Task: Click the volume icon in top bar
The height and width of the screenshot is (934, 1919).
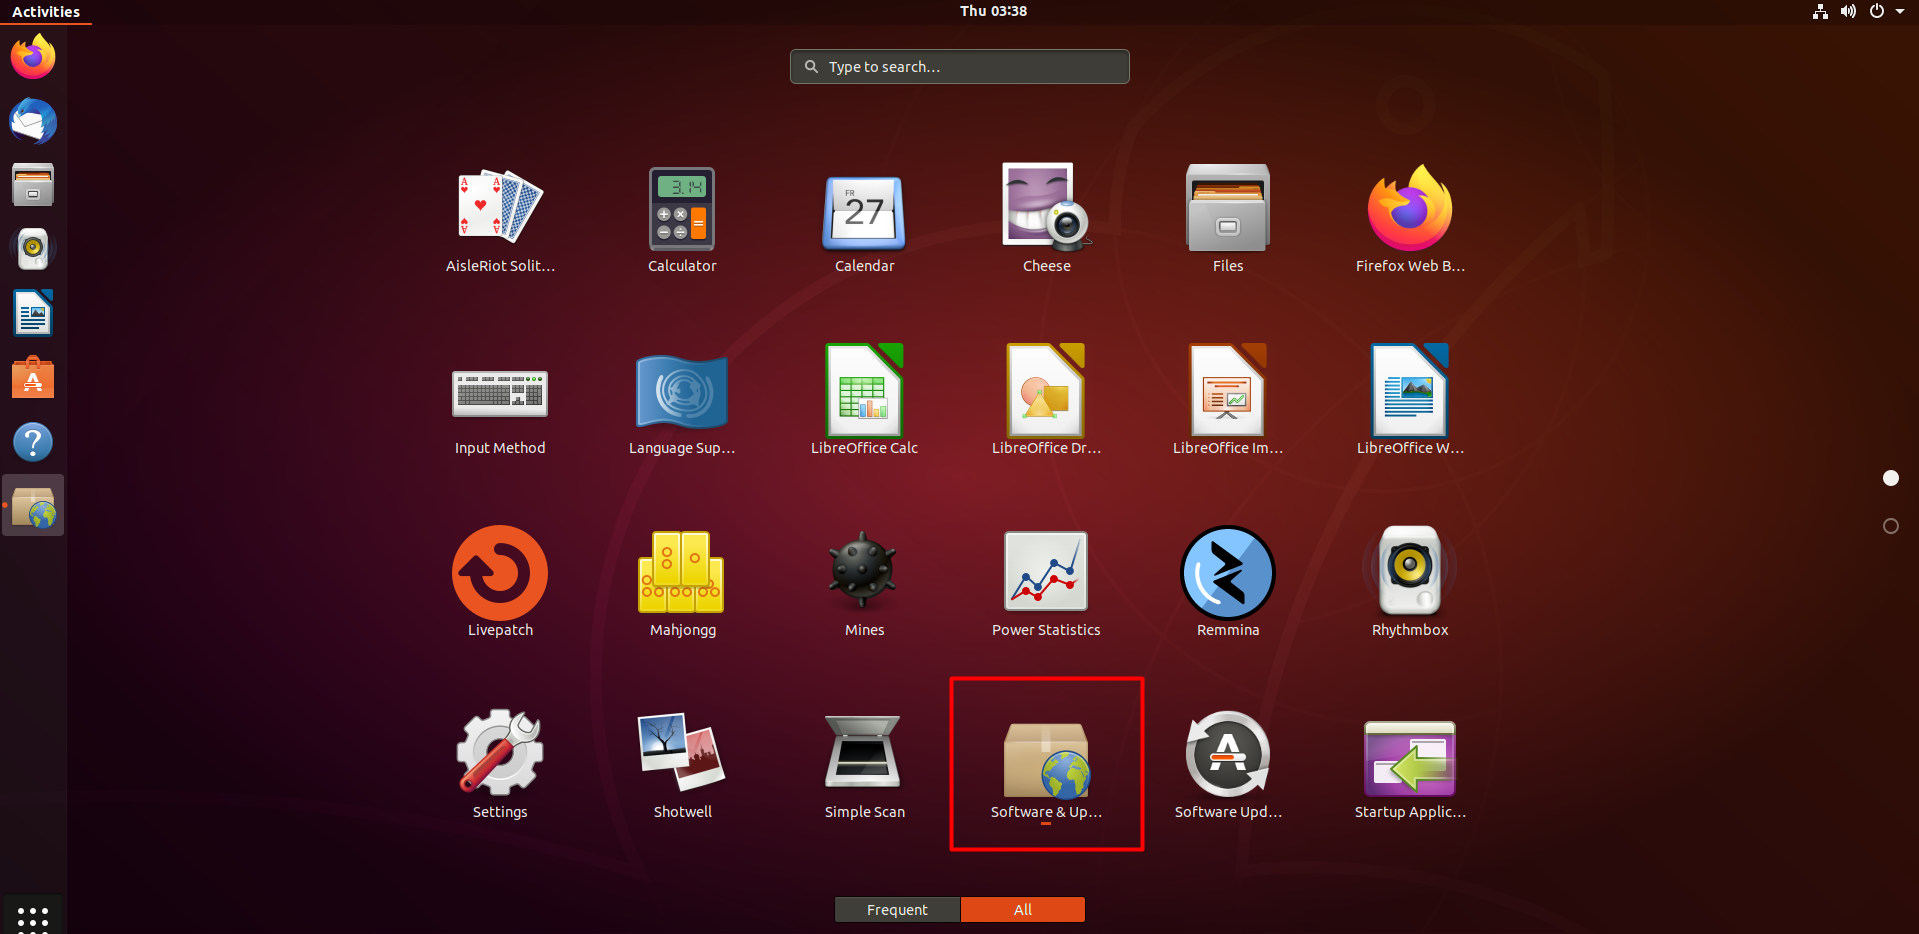Action: [1848, 11]
